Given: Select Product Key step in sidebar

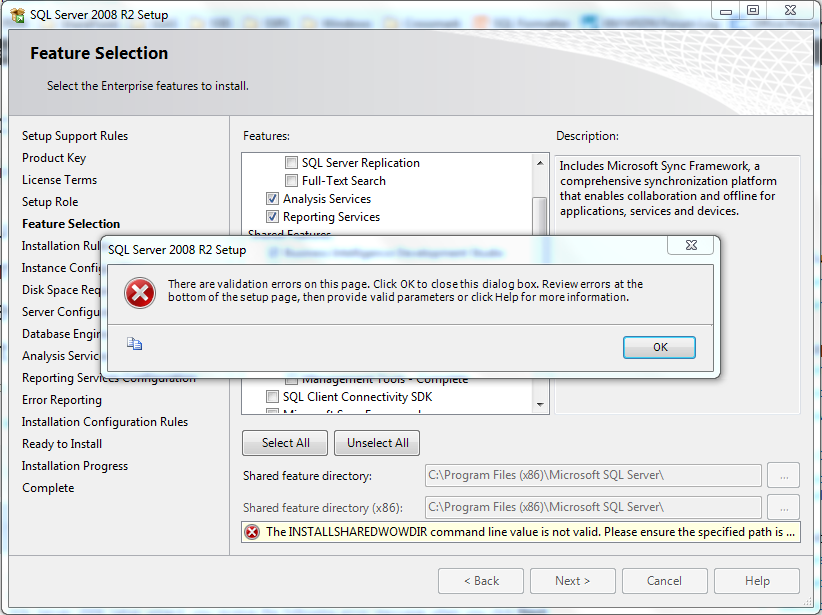Looking at the screenshot, I should click(x=54, y=158).
